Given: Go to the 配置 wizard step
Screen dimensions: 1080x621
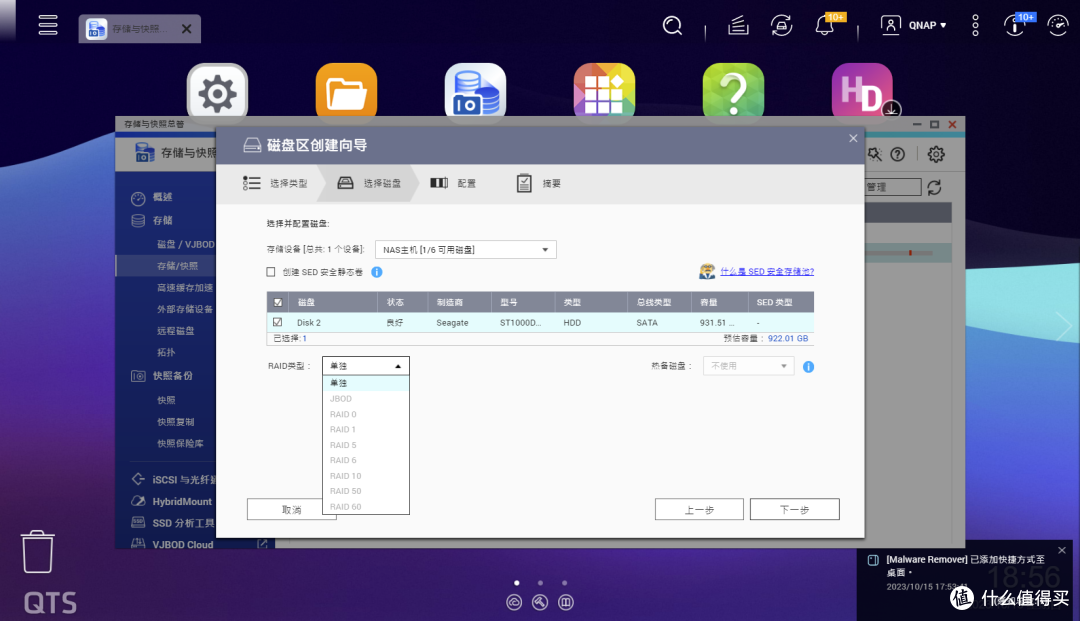Looking at the screenshot, I should tap(453, 183).
